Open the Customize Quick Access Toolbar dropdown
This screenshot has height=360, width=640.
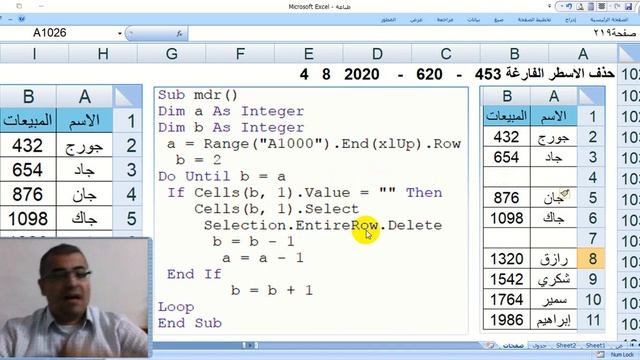[549, 6]
